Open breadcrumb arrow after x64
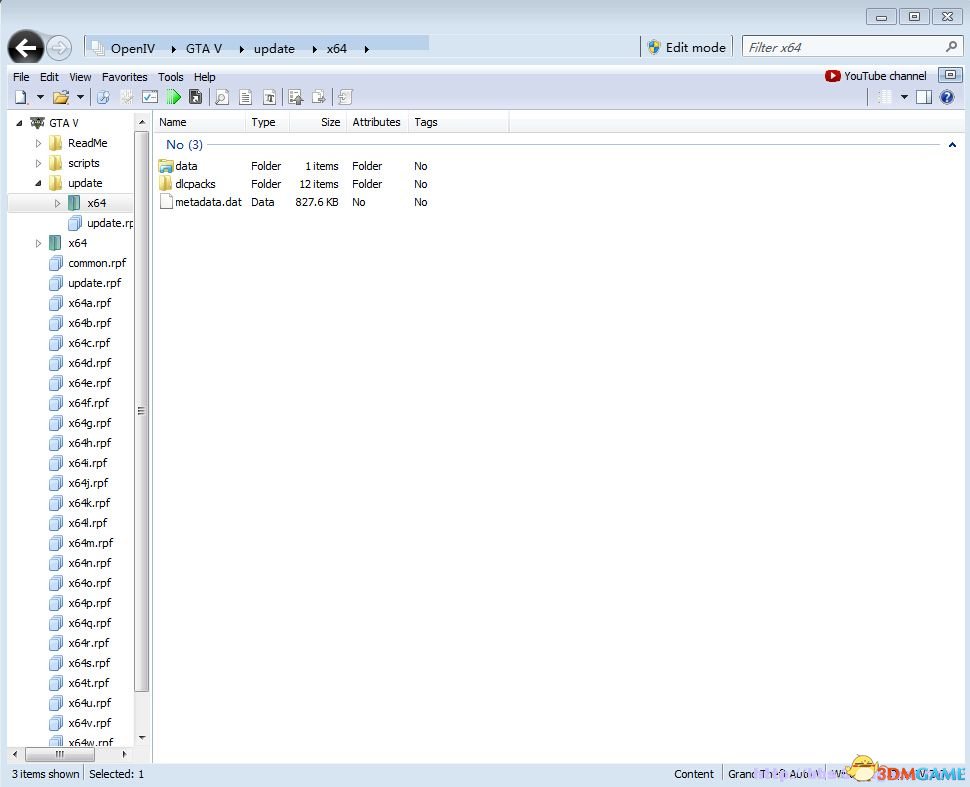The image size is (970, 787). click(366, 49)
